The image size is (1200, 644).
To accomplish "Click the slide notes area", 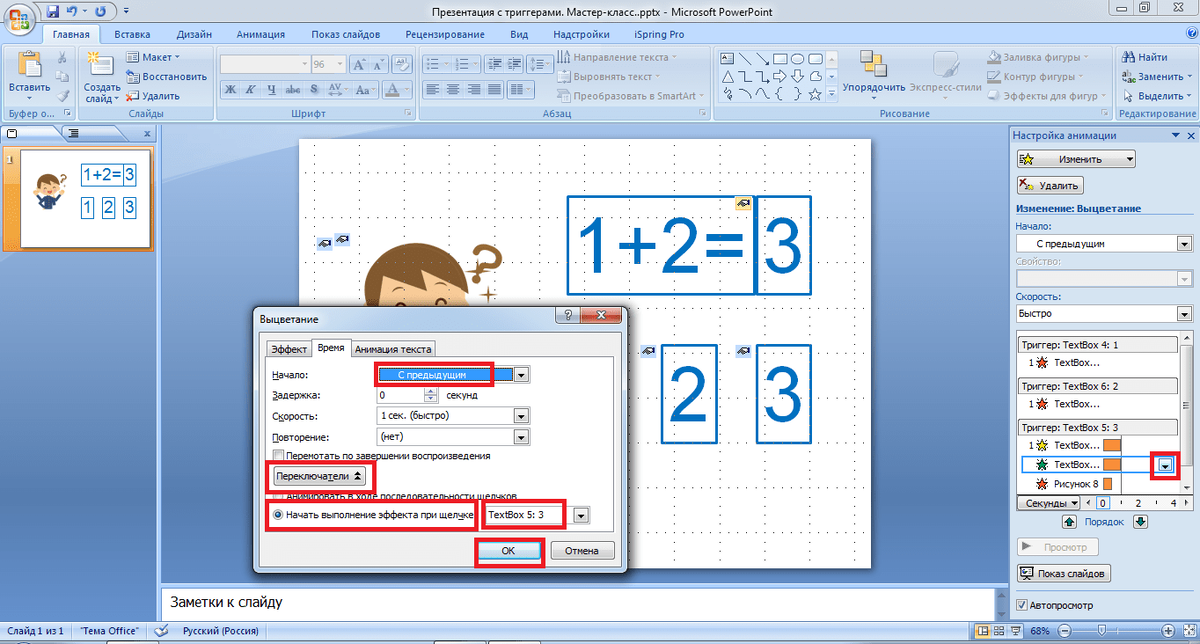I will (580, 603).
